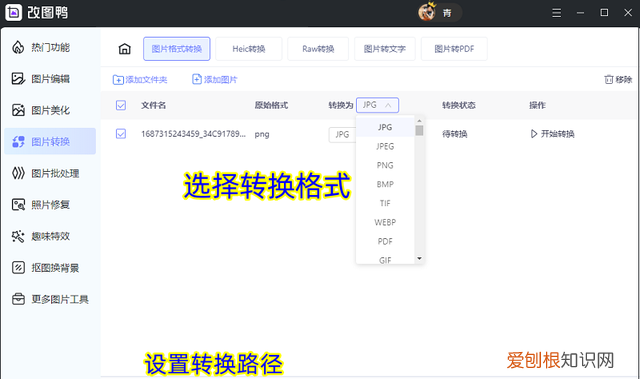
Task: Choose PDF in the format list
Action: pos(385,242)
